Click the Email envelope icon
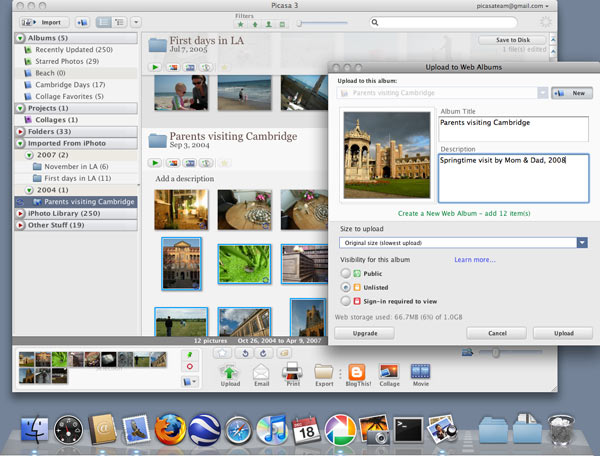Screen dimensions: 600x456 coord(261,374)
